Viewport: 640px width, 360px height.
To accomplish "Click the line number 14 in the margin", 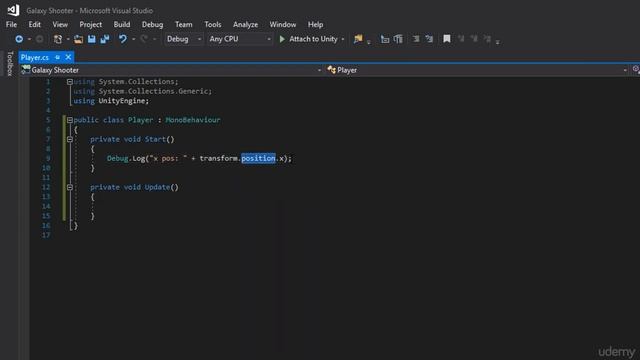I will click(x=46, y=206).
